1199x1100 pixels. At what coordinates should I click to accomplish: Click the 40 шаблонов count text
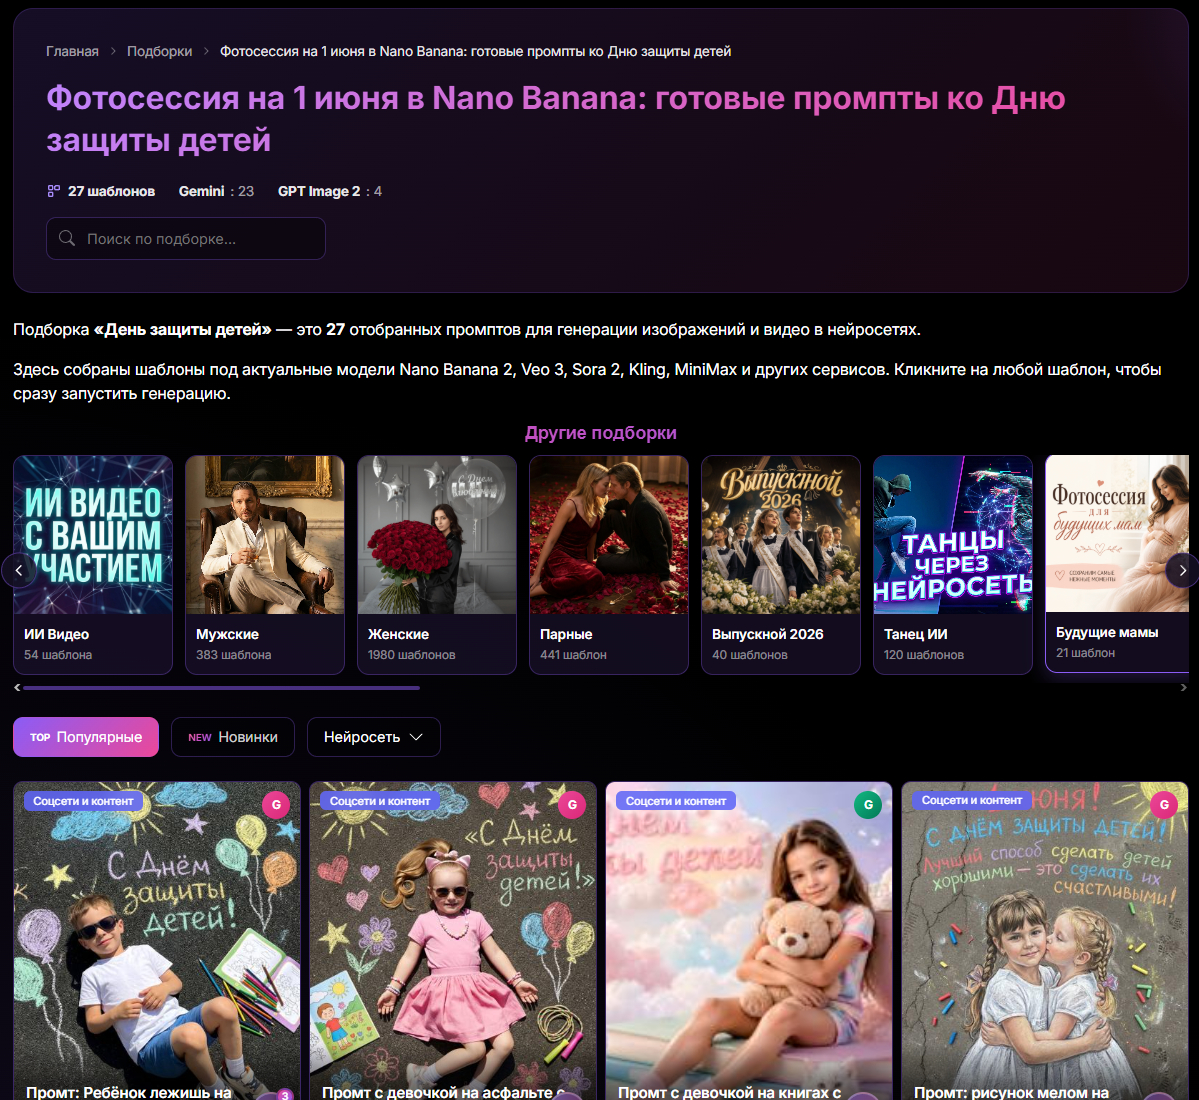749,654
